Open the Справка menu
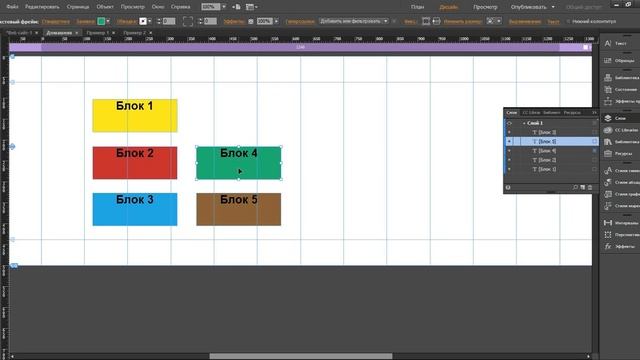Image resolution: width=640 pixels, height=360 pixels. 180,7
